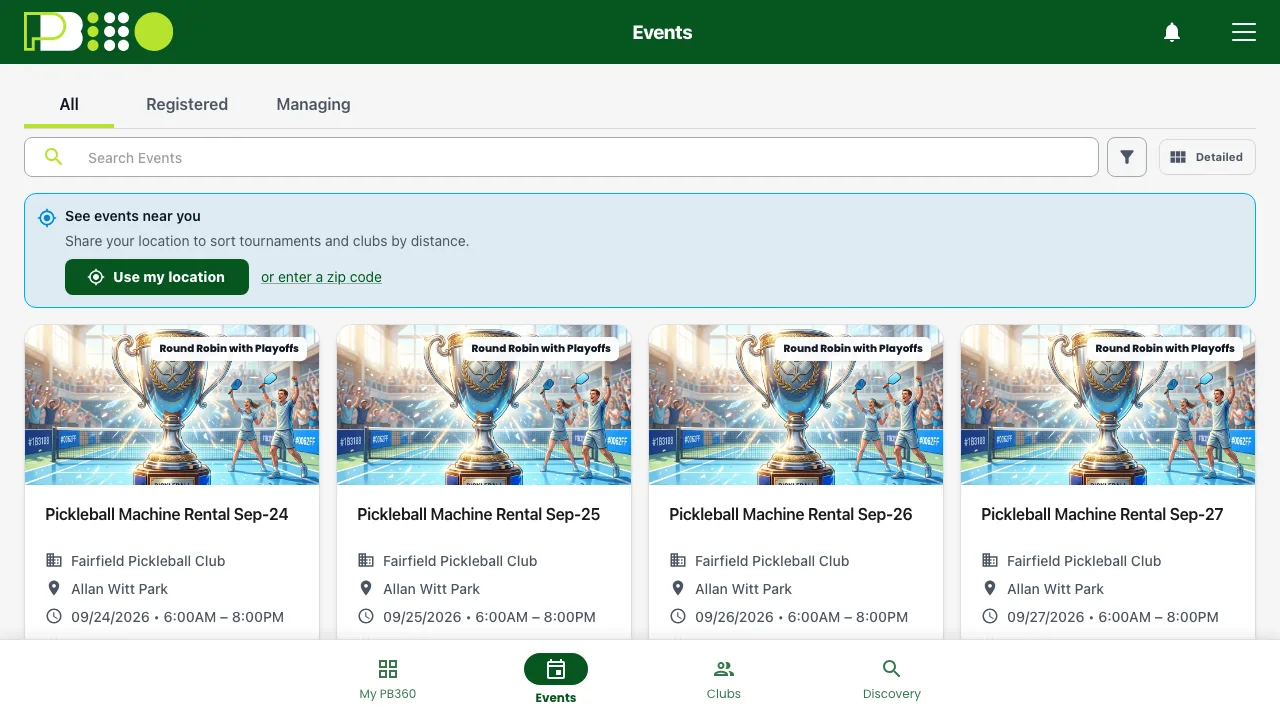Click the search magnifier icon
The image size is (1280, 720).
(x=54, y=157)
